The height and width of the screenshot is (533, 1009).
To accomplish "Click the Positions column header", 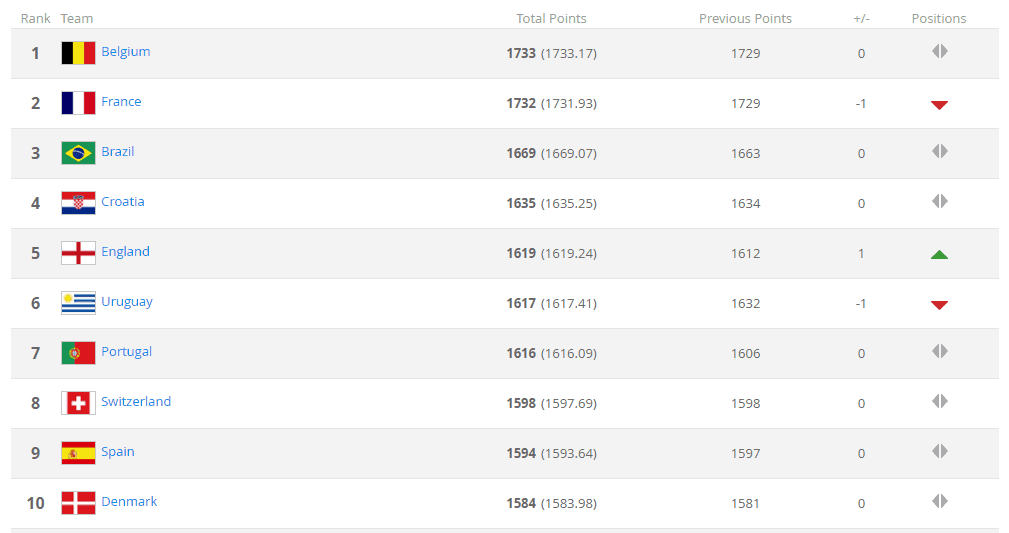I will (x=939, y=19).
